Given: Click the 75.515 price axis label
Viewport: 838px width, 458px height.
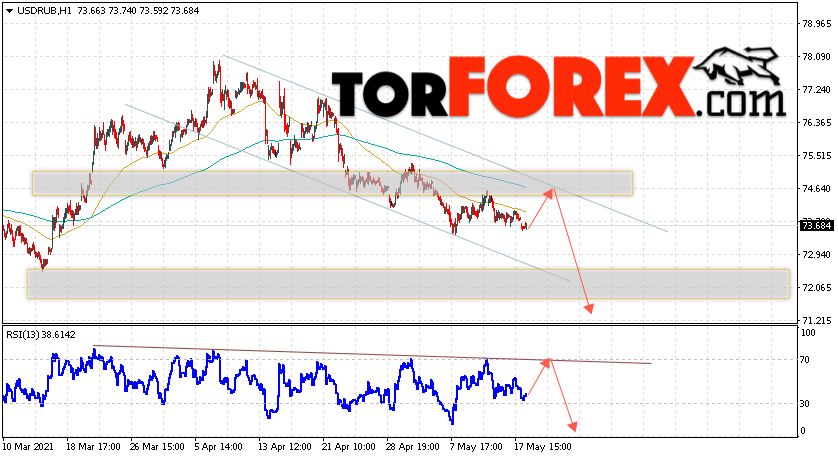Looking at the screenshot, I should (x=817, y=156).
